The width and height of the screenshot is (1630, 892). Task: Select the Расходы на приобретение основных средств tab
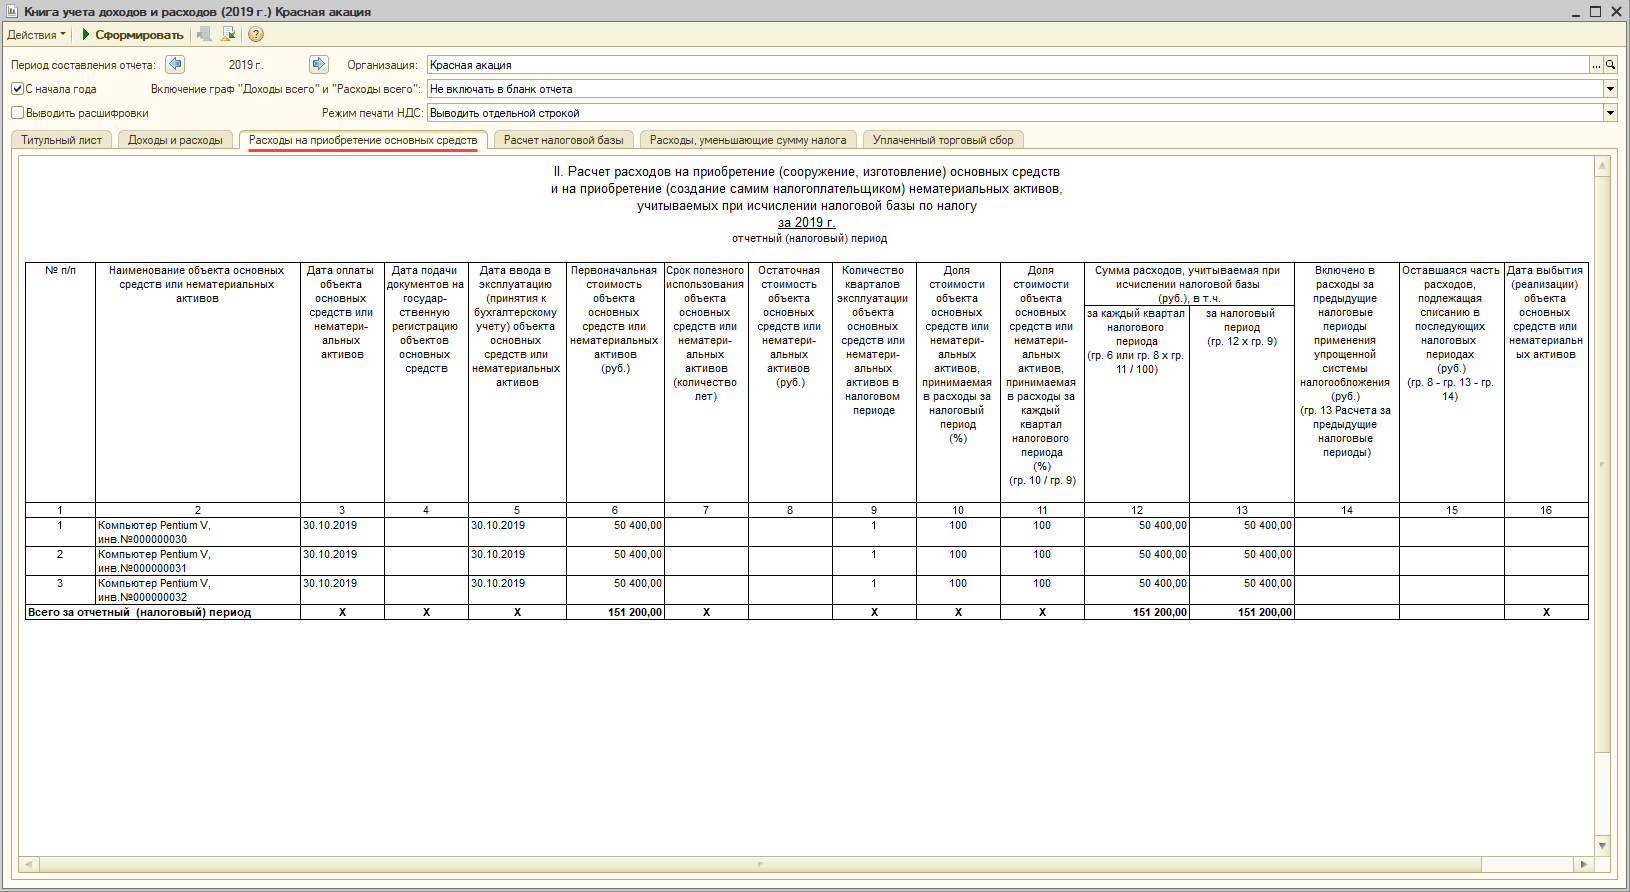click(363, 140)
